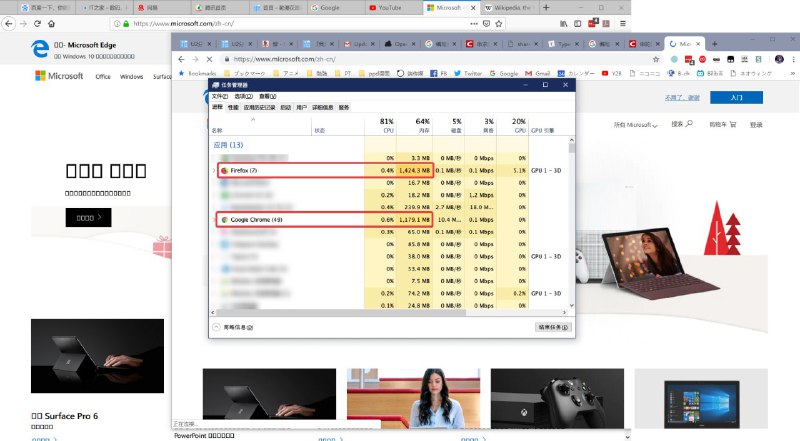Switch to 性能 tab in Task Manager
Screen dimensions: 800x441
click(233, 107)
